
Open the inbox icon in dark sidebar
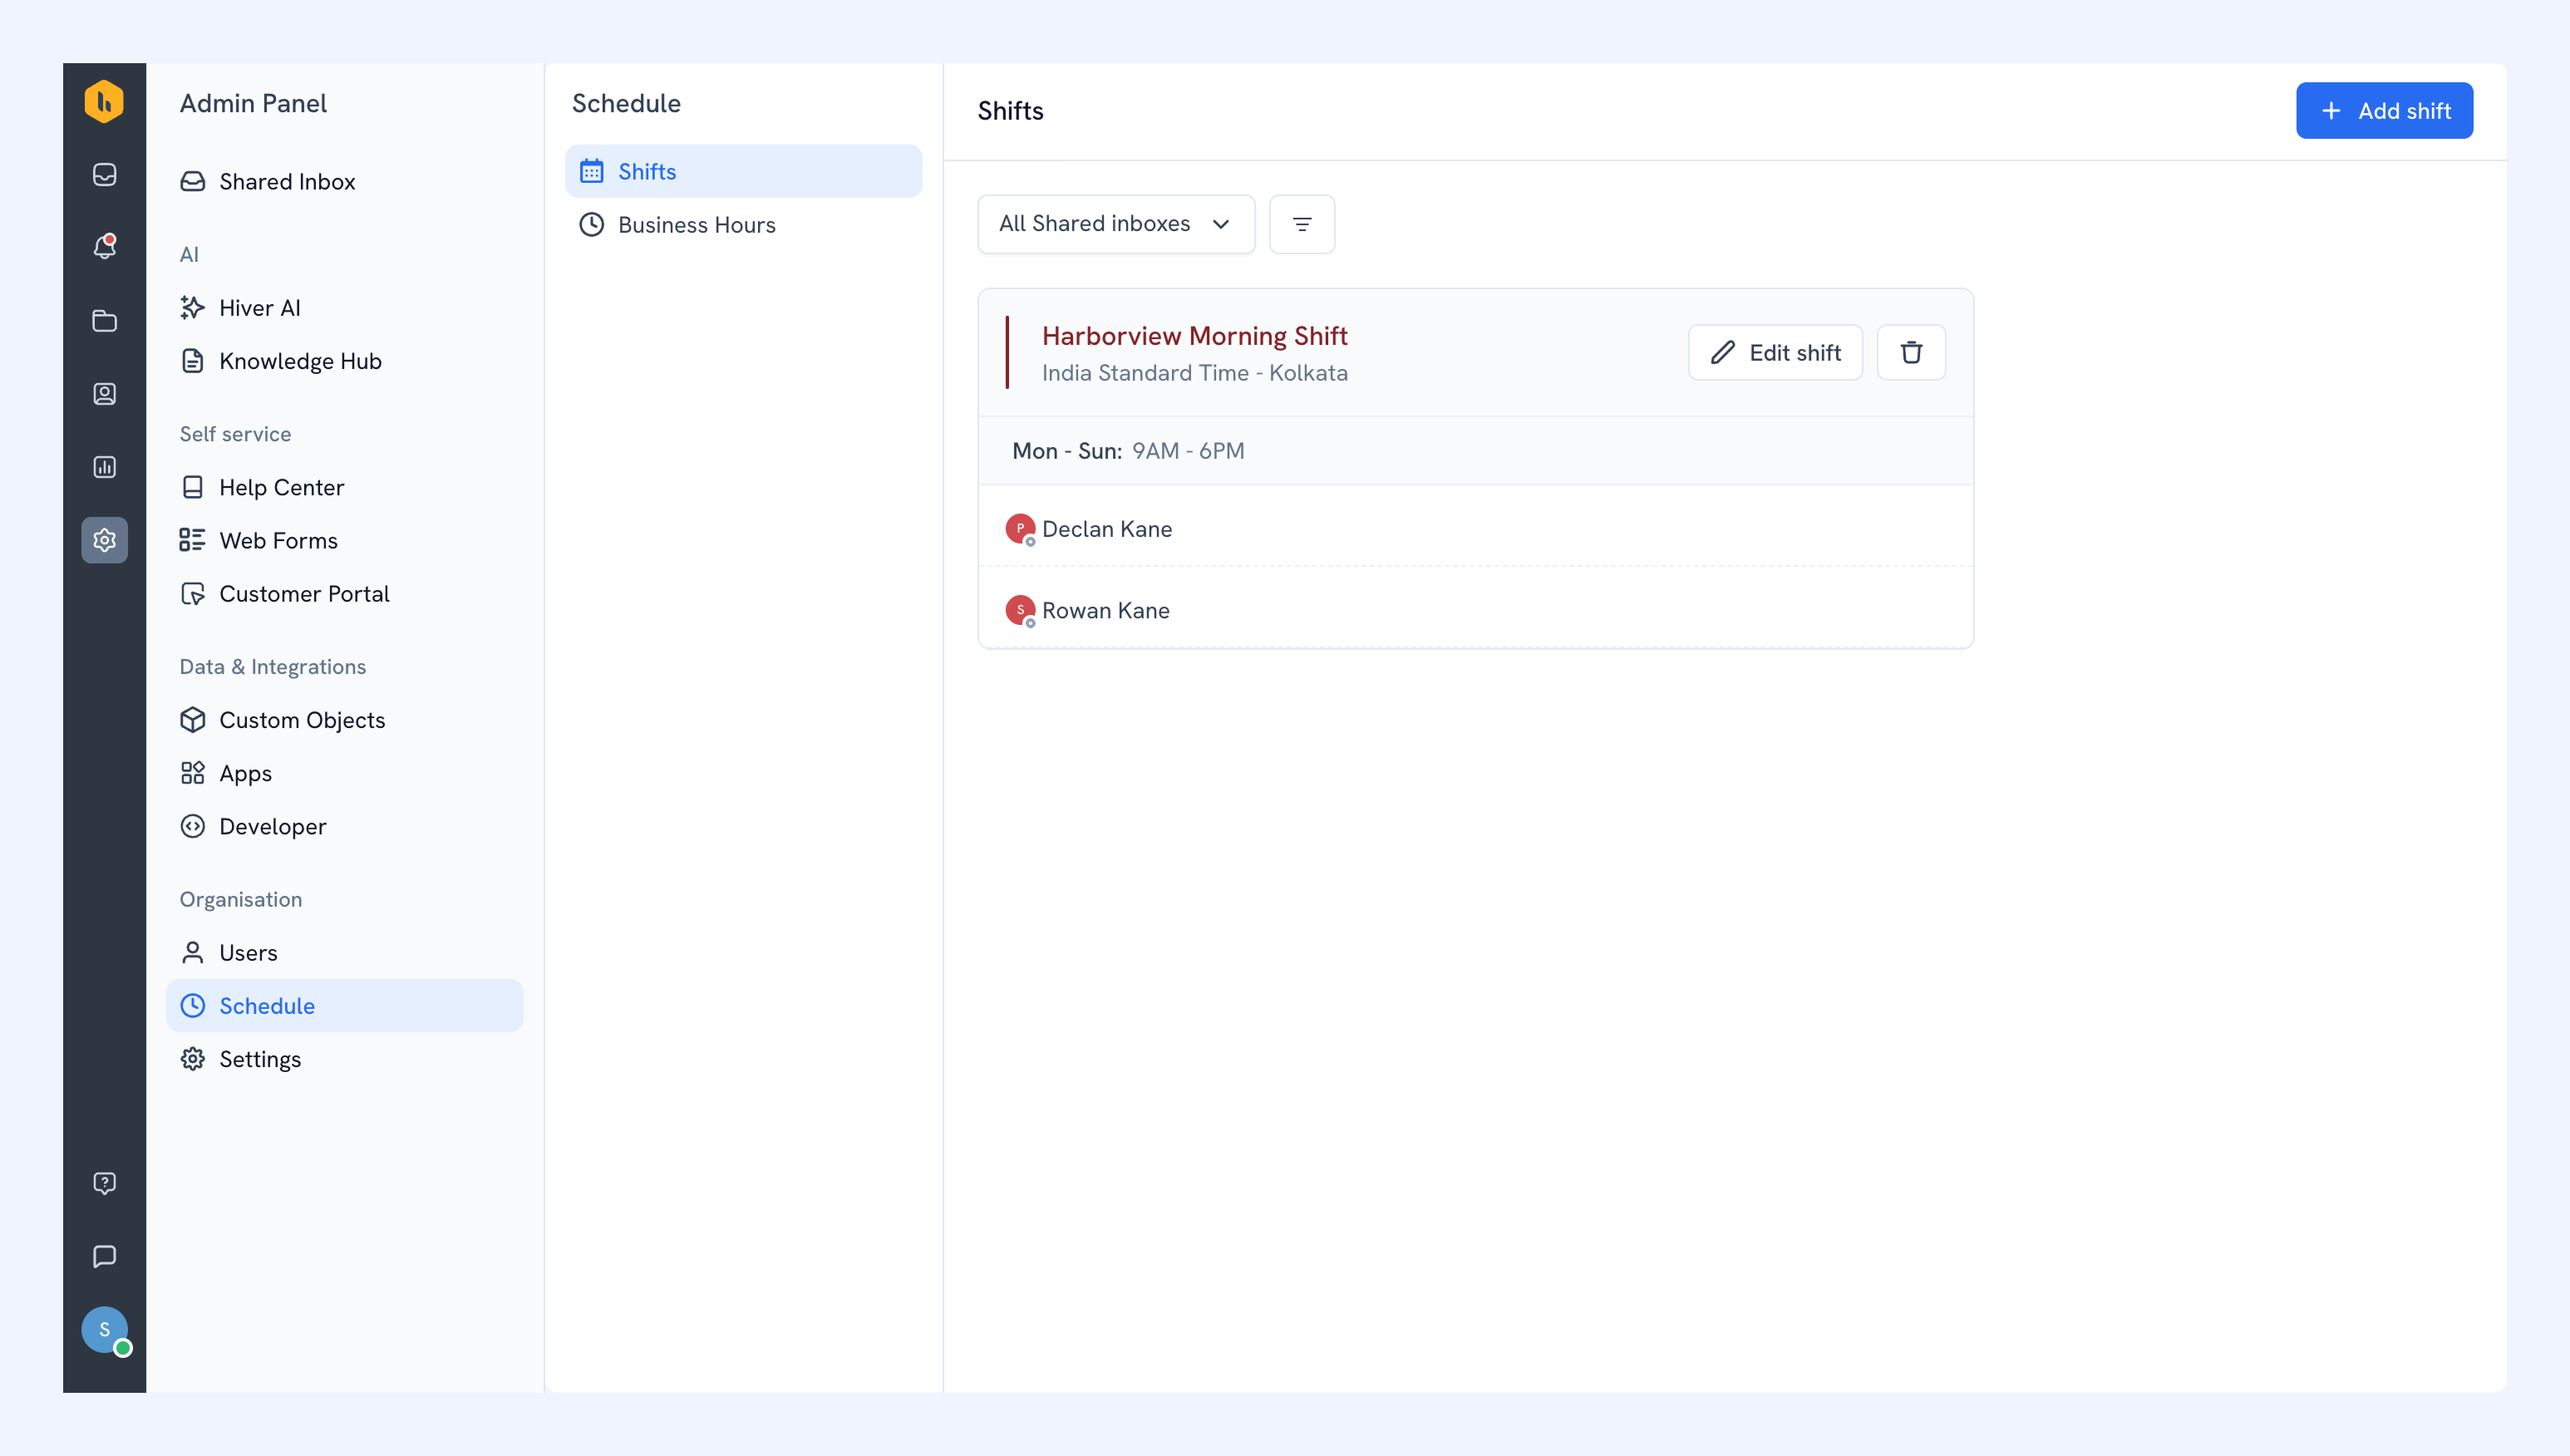104,174
